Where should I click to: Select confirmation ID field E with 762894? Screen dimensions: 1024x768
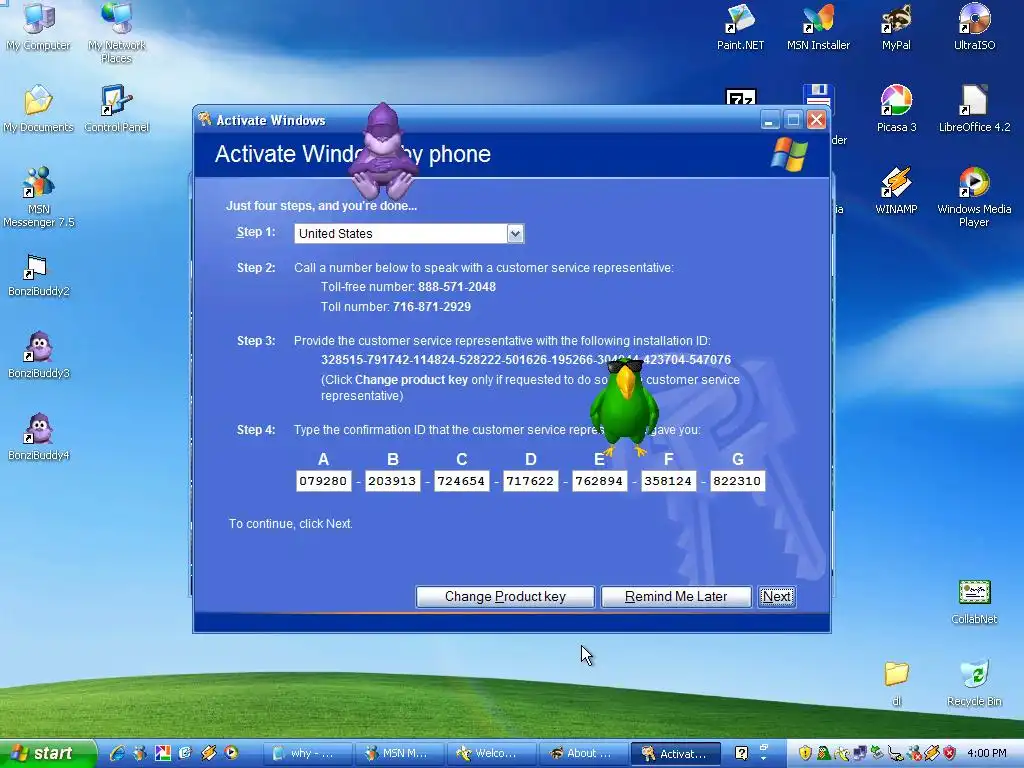pos(600,481)
